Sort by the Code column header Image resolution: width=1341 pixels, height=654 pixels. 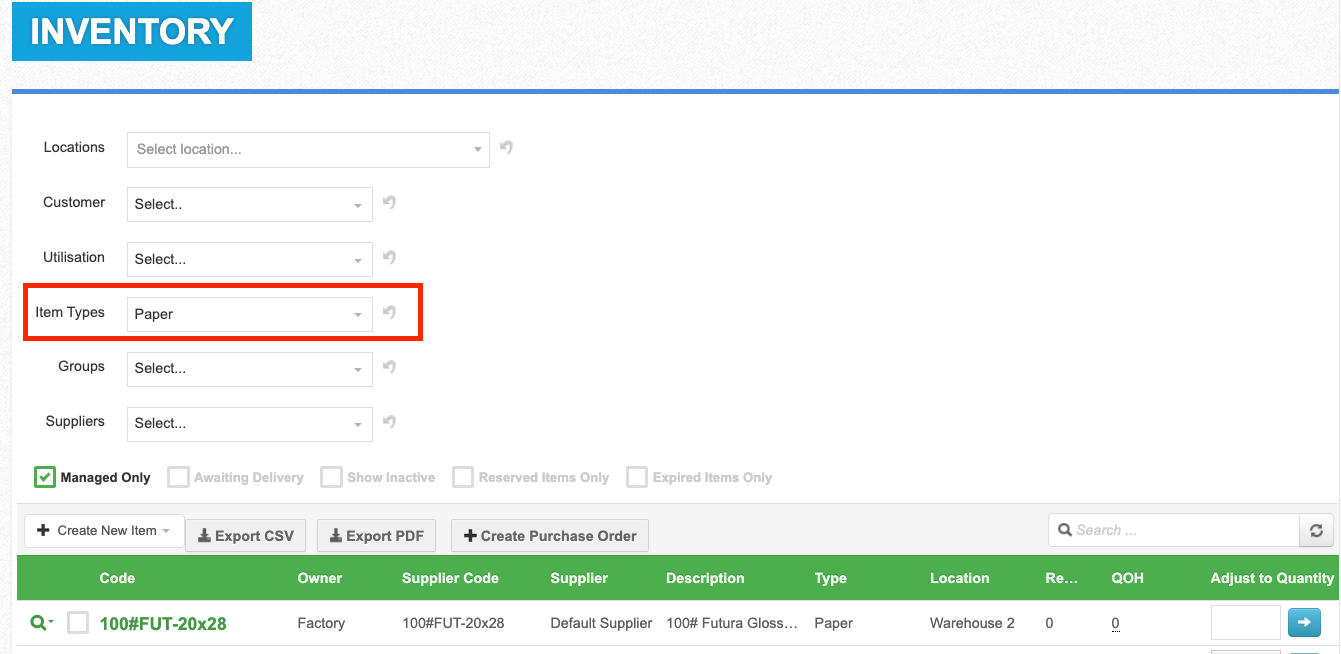117,578
